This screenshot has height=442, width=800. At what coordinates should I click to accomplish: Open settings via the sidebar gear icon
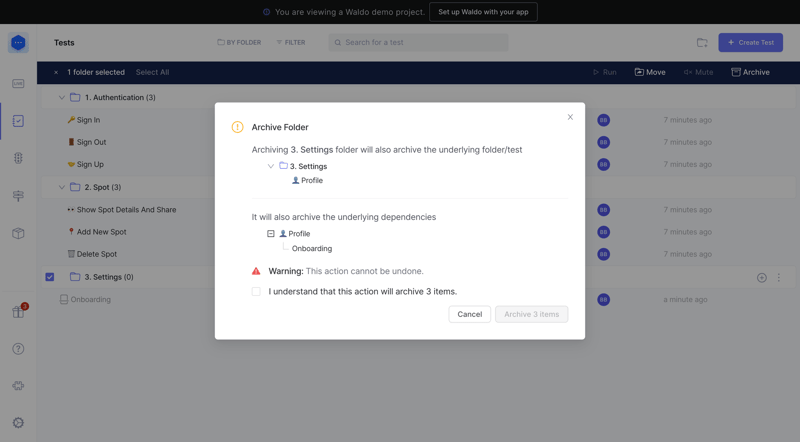point(18,423)
